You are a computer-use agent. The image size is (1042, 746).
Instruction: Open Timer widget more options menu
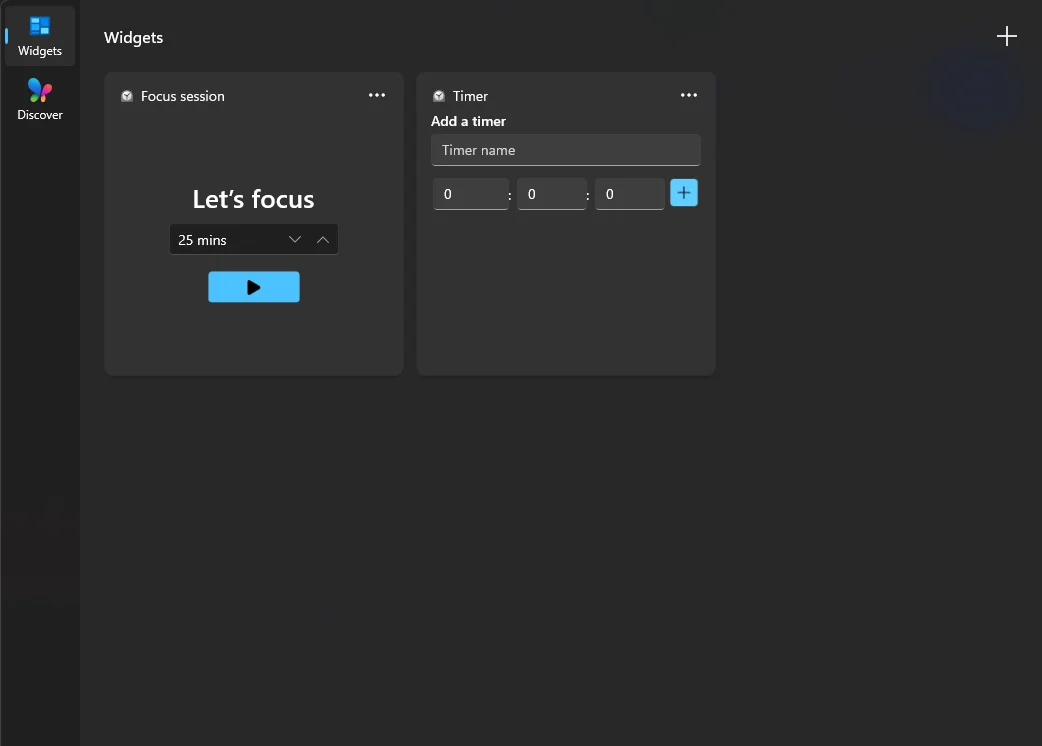click(688, 96)
